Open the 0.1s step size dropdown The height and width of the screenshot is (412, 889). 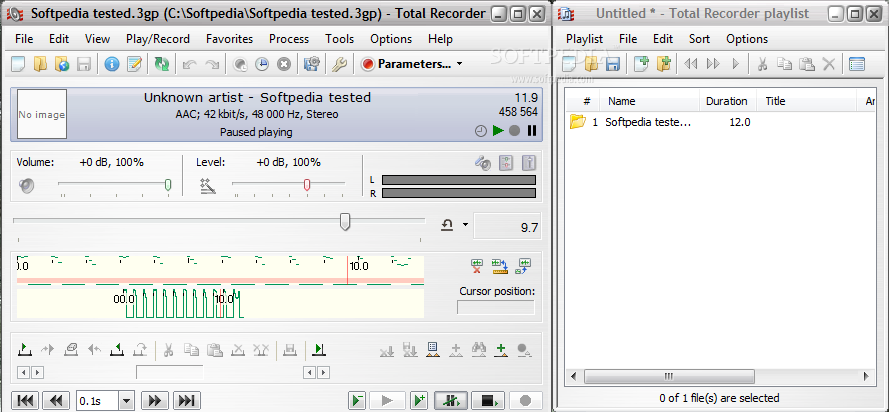[x=126, y=401]
